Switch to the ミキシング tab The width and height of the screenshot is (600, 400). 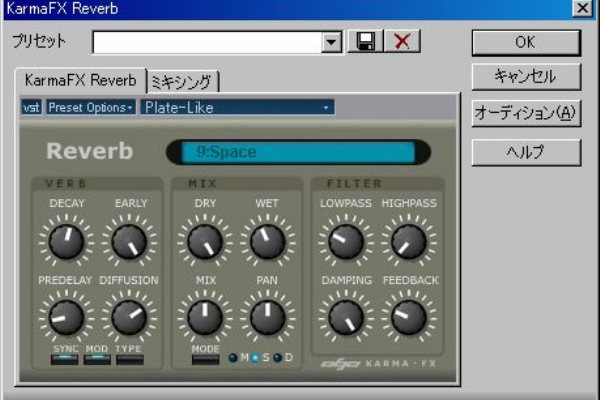click(181, 82)
